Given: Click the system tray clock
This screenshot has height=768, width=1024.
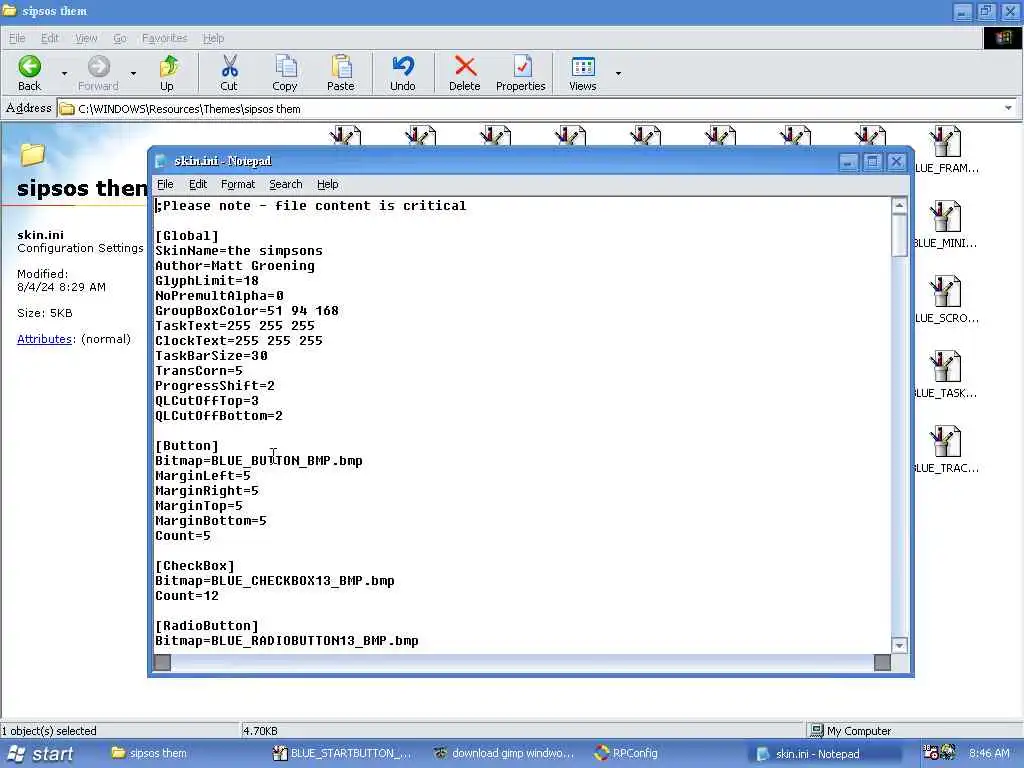Looking at the screenshot, I should 989,754.
